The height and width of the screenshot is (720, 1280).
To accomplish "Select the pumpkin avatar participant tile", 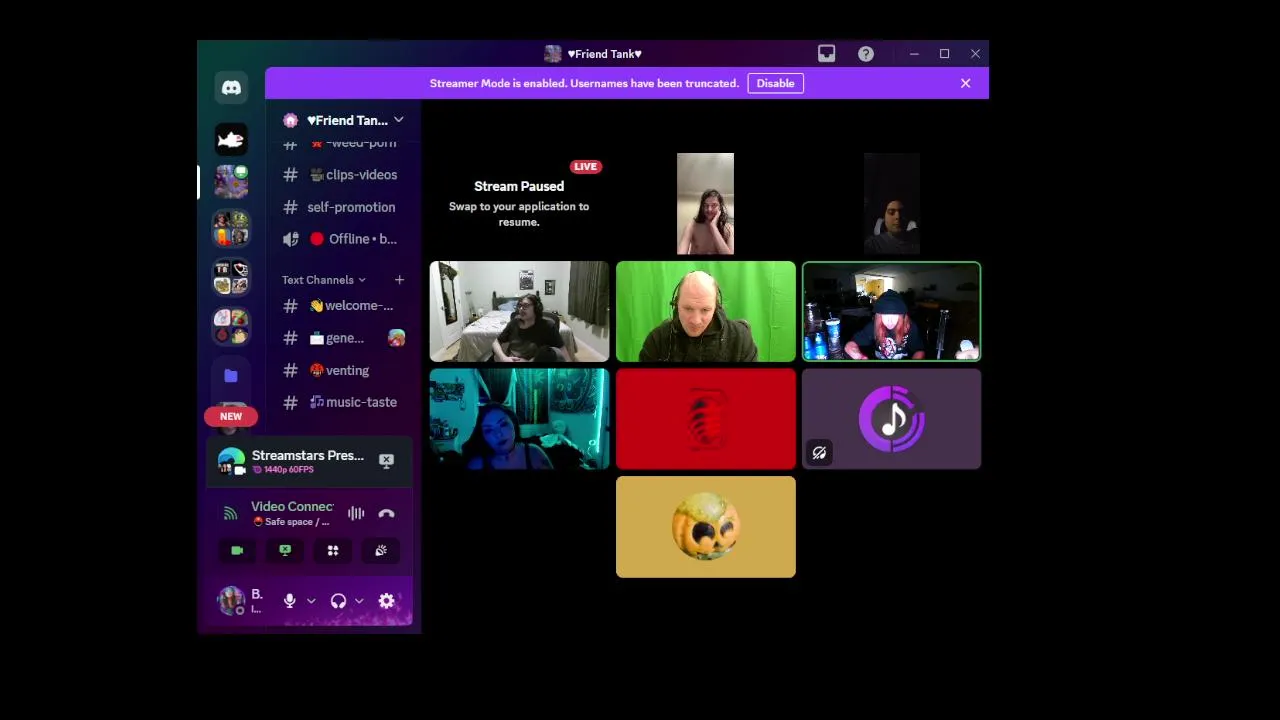I will (706, 527).
